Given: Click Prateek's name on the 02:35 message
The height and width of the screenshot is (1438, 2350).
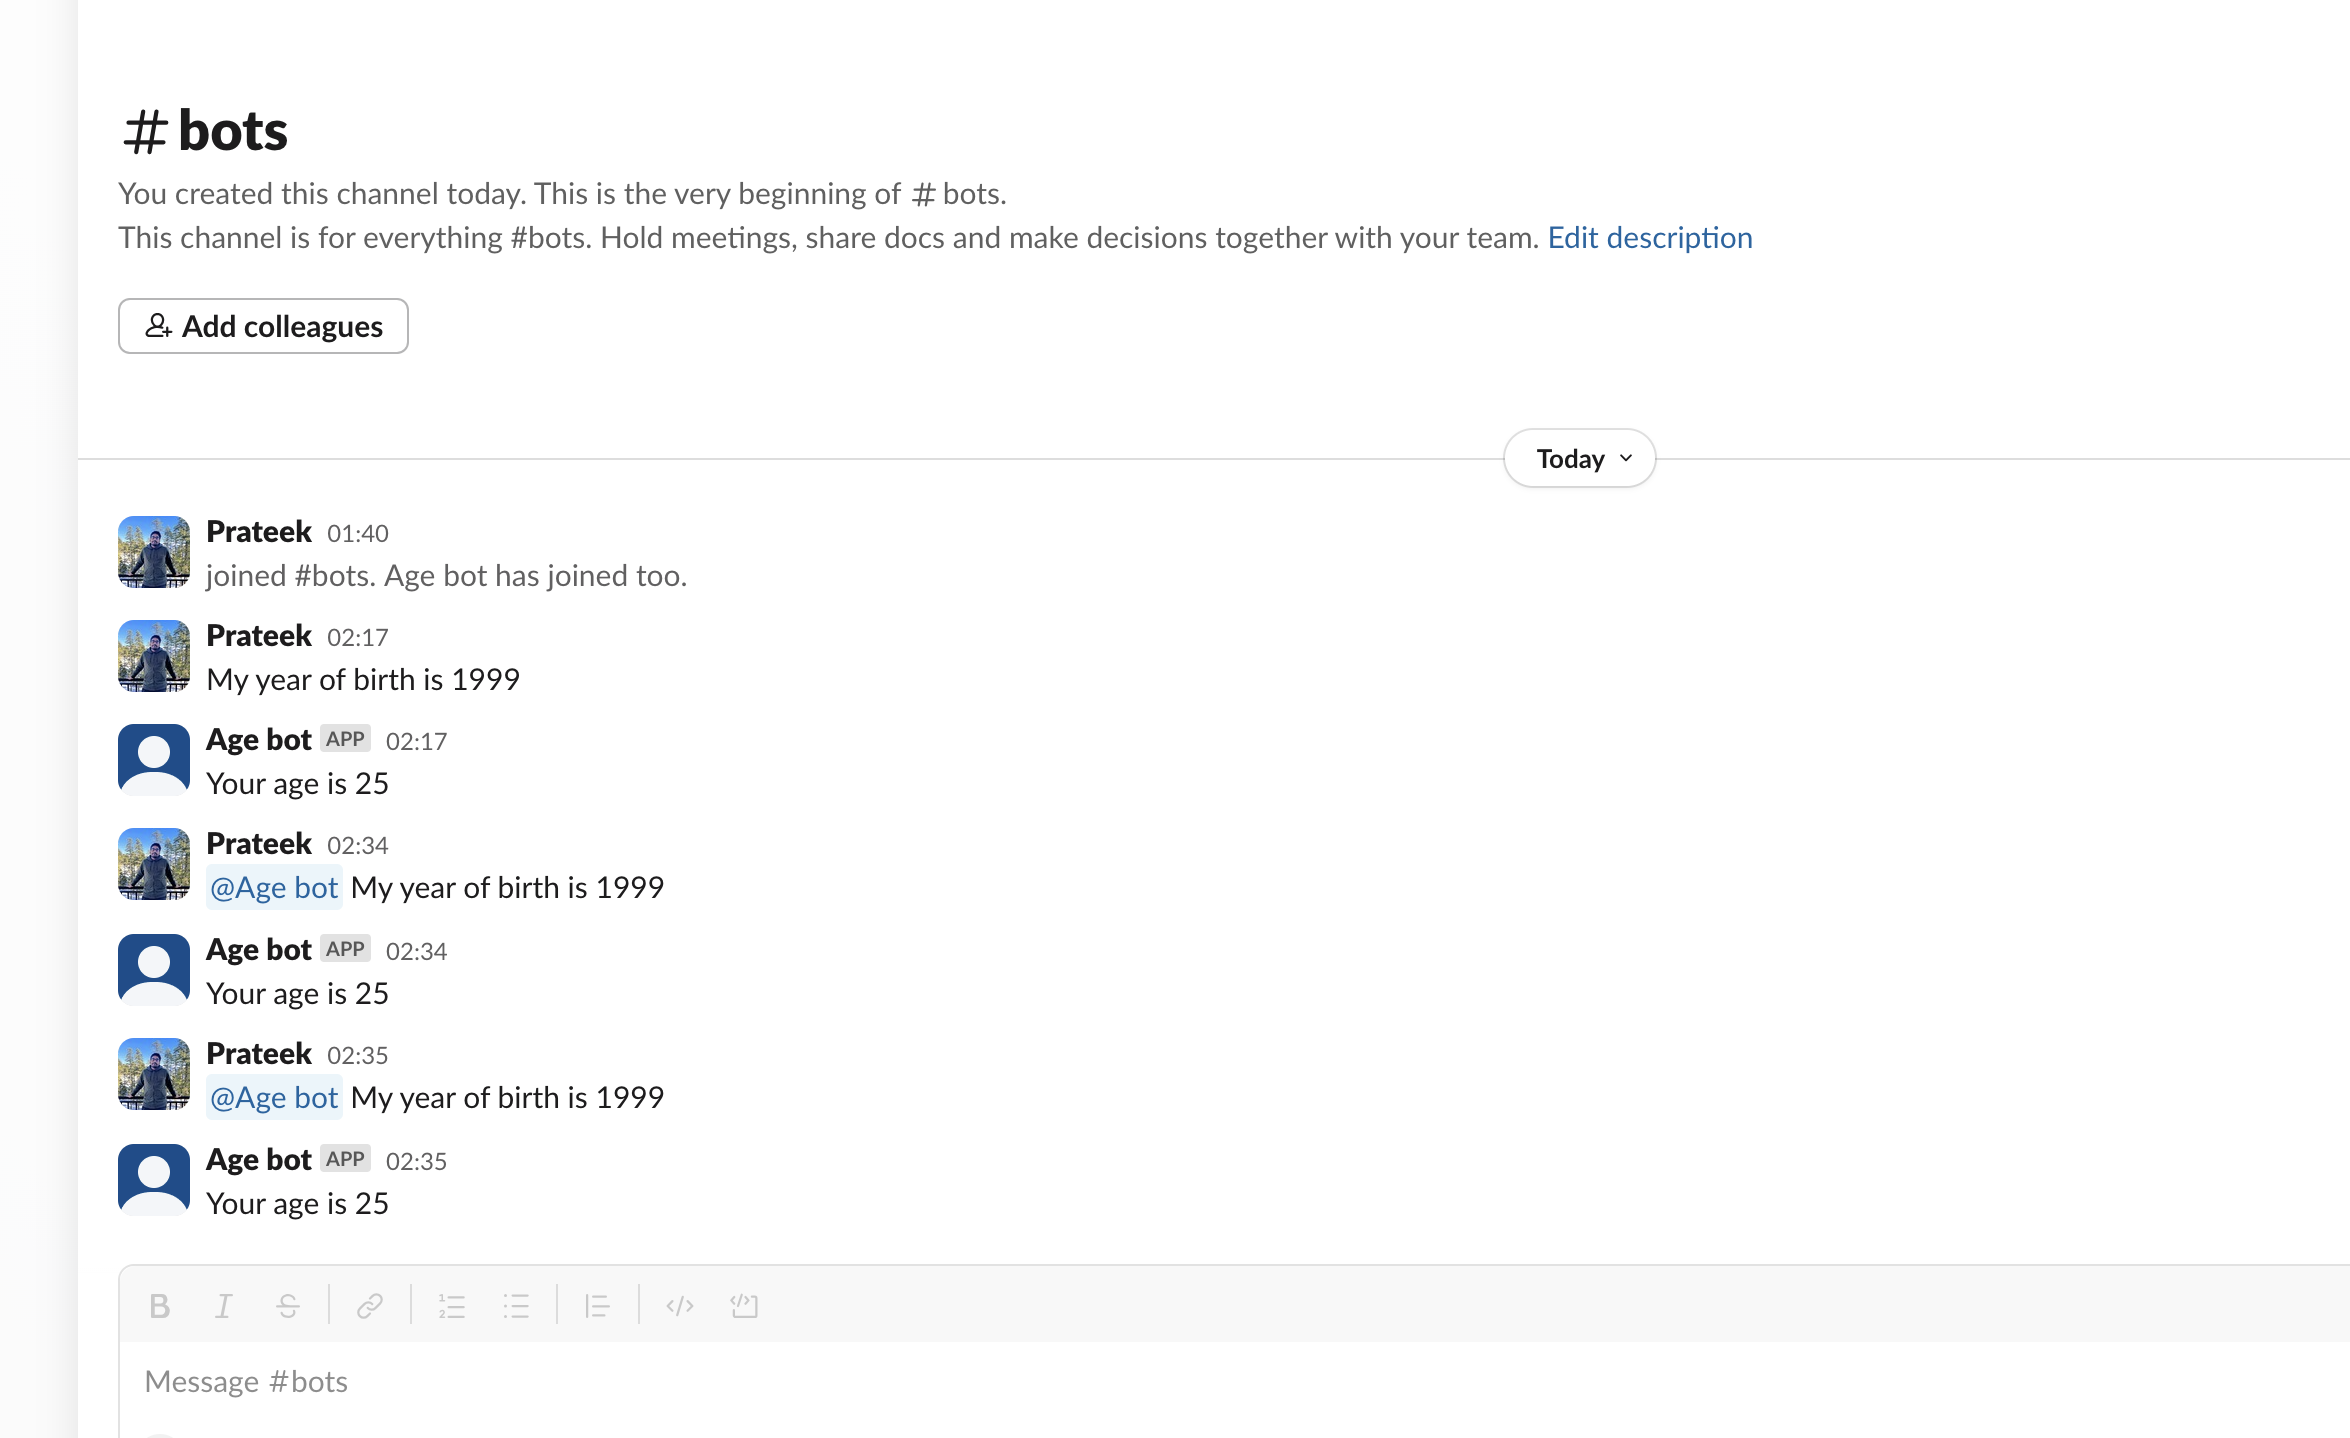Looking at the screenshot, I should click(259, 1054).
